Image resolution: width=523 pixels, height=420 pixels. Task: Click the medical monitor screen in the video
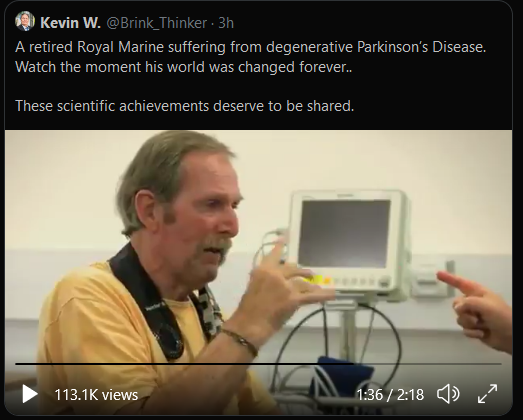pos(344,232)
